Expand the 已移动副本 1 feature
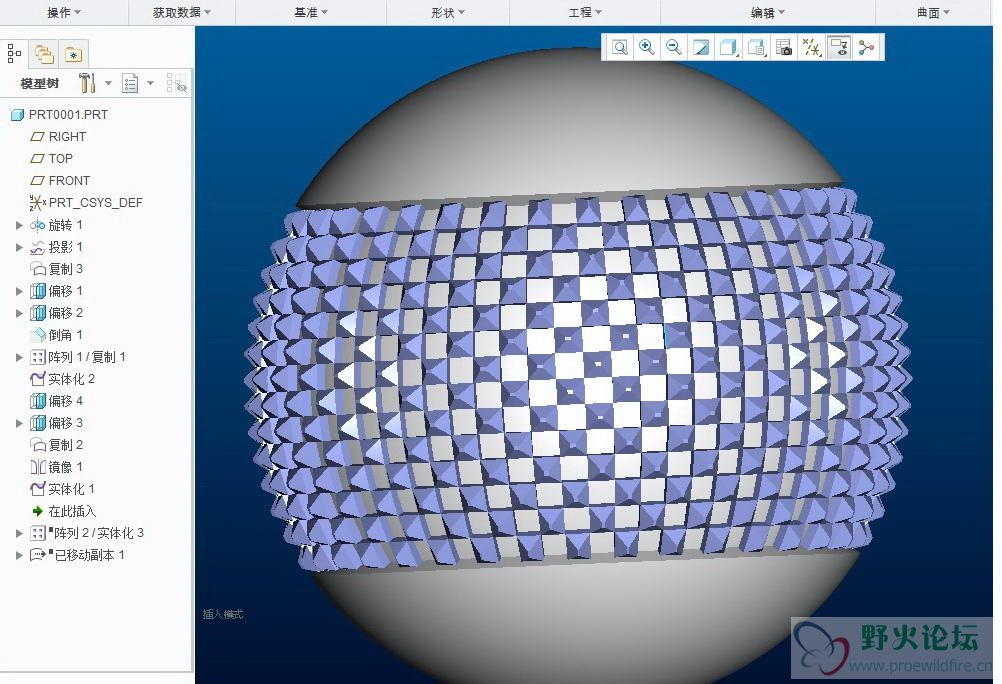The height and width of the screenshot is (684, 1002). pos(19,556)
